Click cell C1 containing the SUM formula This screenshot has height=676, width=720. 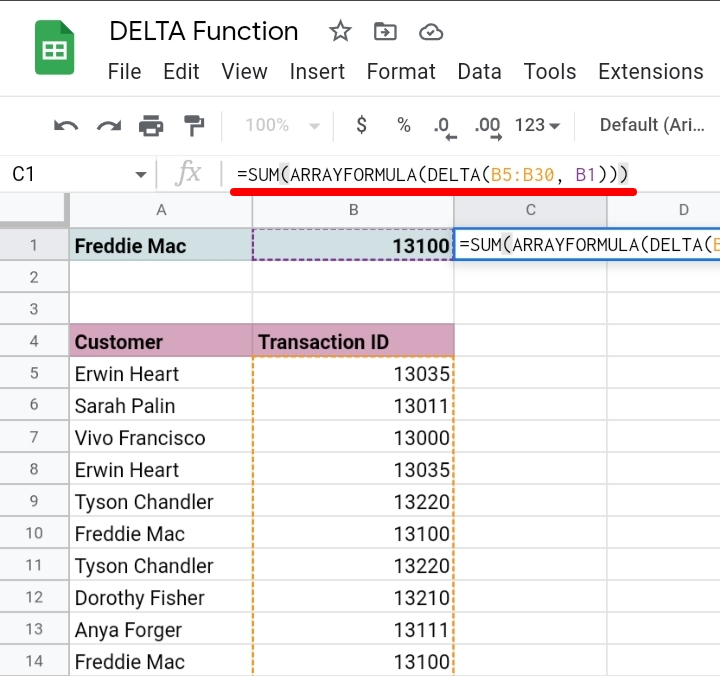pyautogui.click(x=587, y=245)
